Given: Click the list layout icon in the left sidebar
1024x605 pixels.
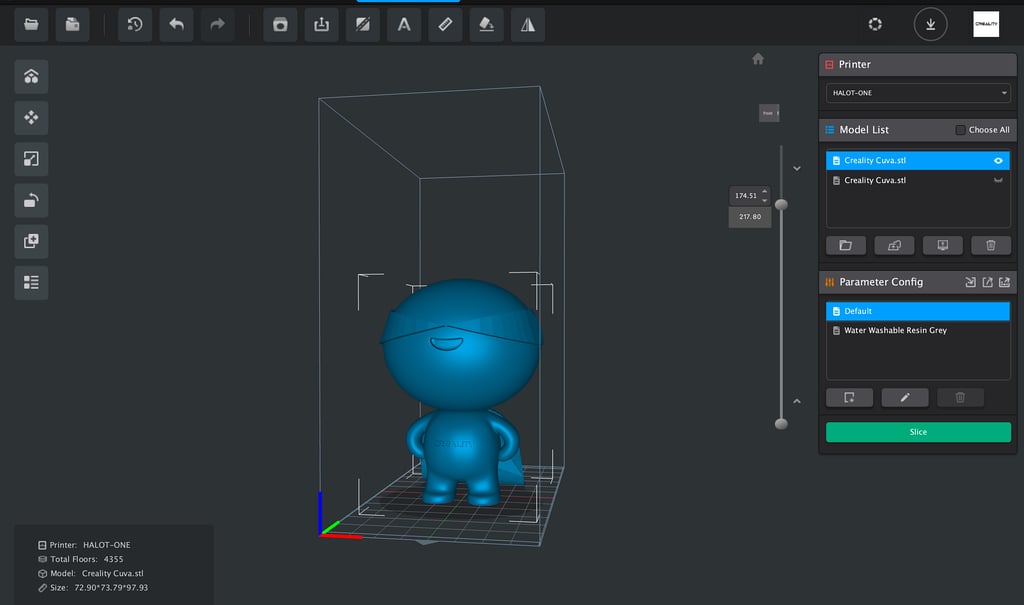Looking at the screenshot, I should [x=31, y=282].
